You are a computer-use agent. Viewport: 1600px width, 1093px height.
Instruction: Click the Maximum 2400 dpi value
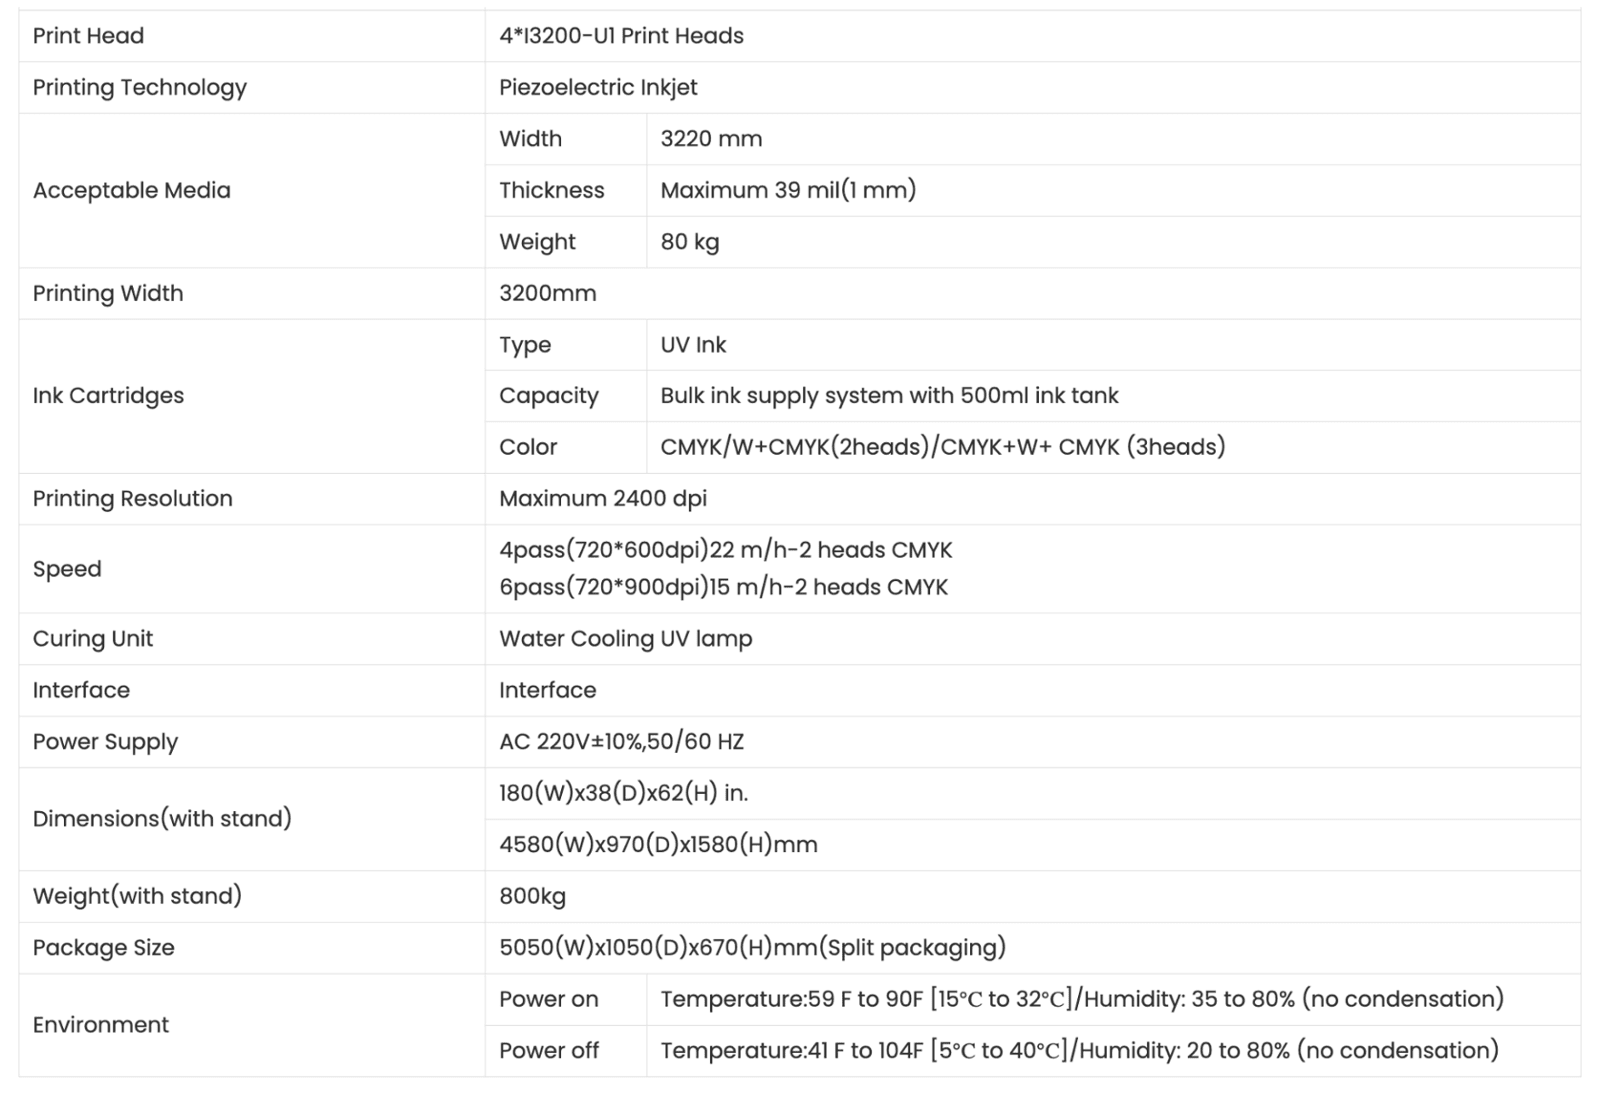pos(603,498)
